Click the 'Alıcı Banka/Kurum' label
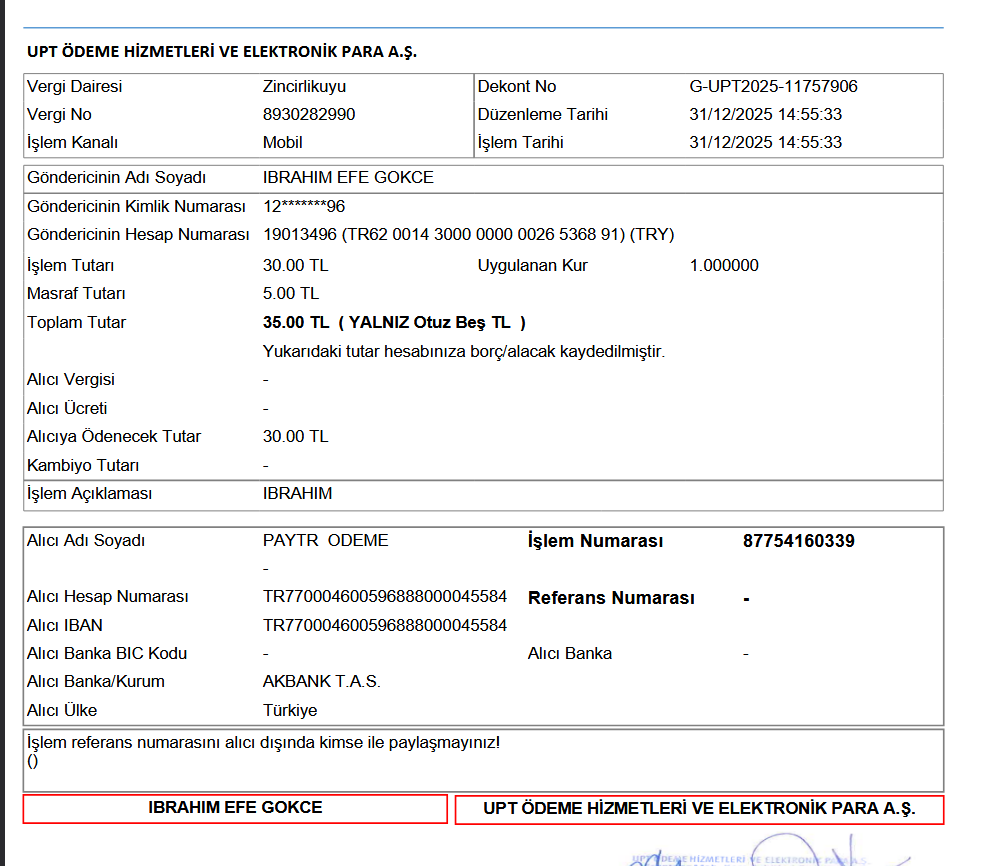 [95, 682]
